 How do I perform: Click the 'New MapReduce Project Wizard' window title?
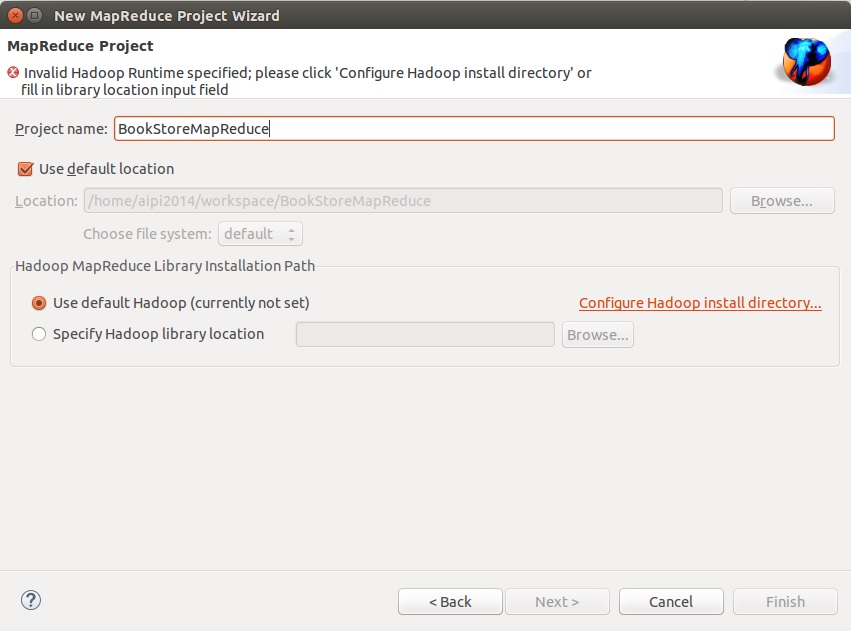coord(167,16)
